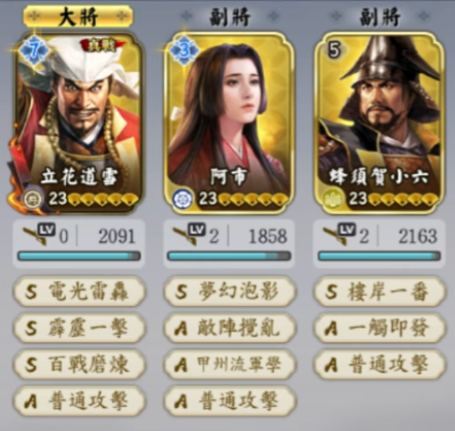455x431 pixels.
Task: Open the 夢幻泡影 S skill
Action: click(230, 291)
